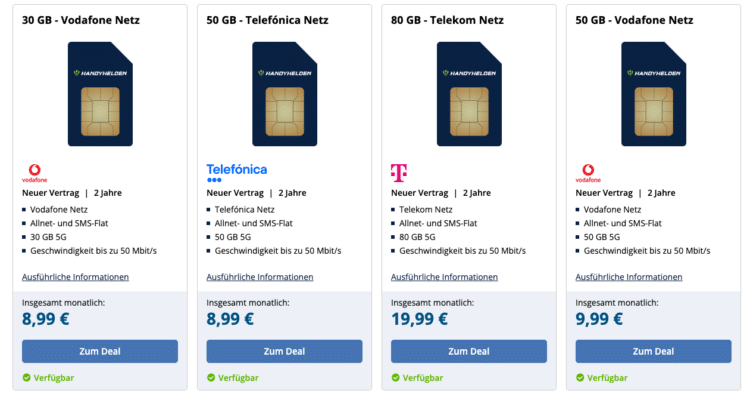Screen dimensions: 750x400
Task: Select the 80 GB Telekom SIM card image
Action: click(469, 94)
